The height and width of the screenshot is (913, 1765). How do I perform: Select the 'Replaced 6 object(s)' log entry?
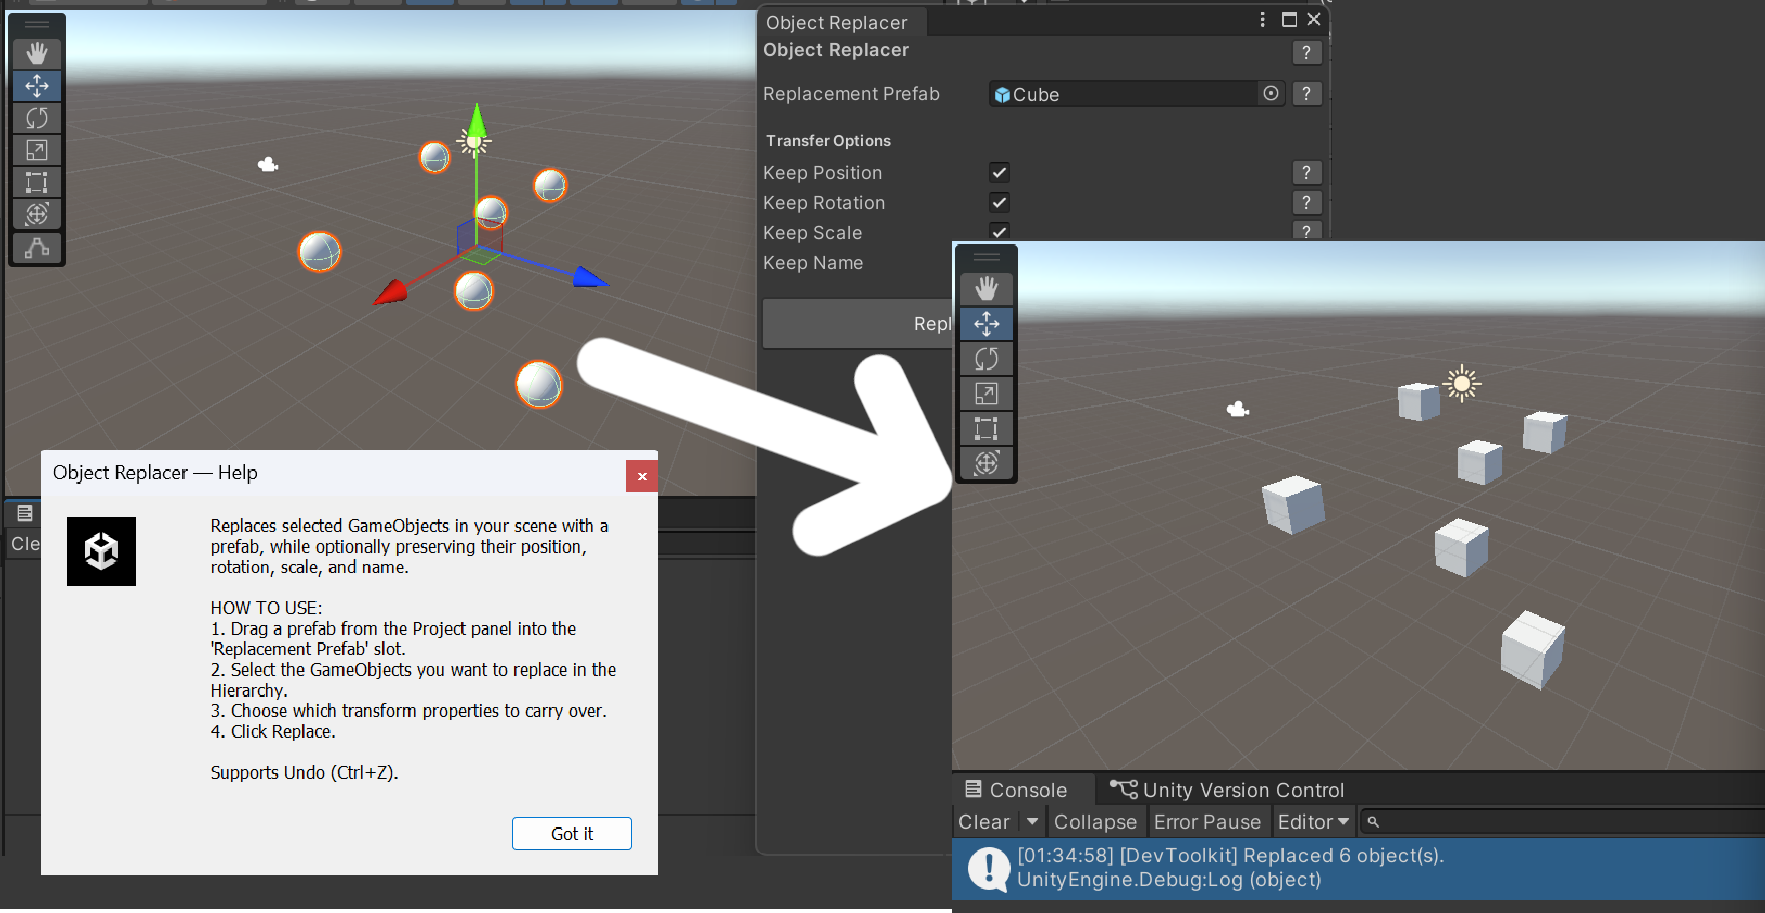point(1358,868)
